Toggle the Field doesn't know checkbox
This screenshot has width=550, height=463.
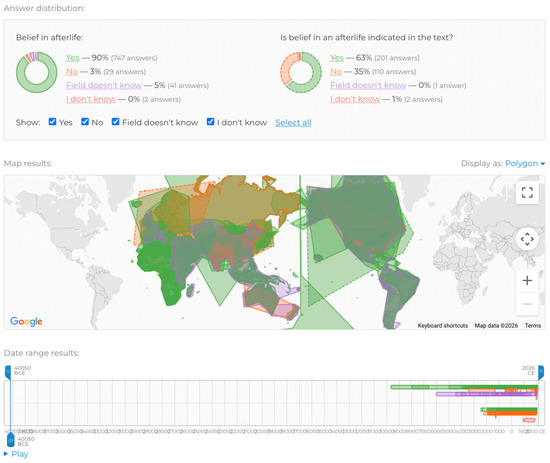pos(115,122)
